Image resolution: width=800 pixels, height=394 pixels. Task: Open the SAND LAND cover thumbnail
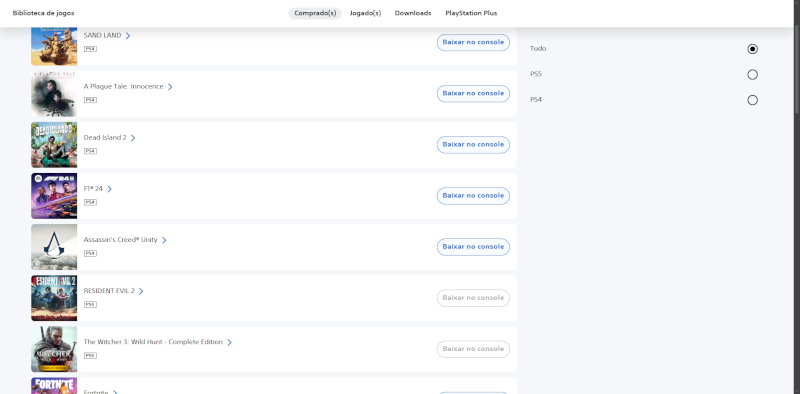coord(54,46)
